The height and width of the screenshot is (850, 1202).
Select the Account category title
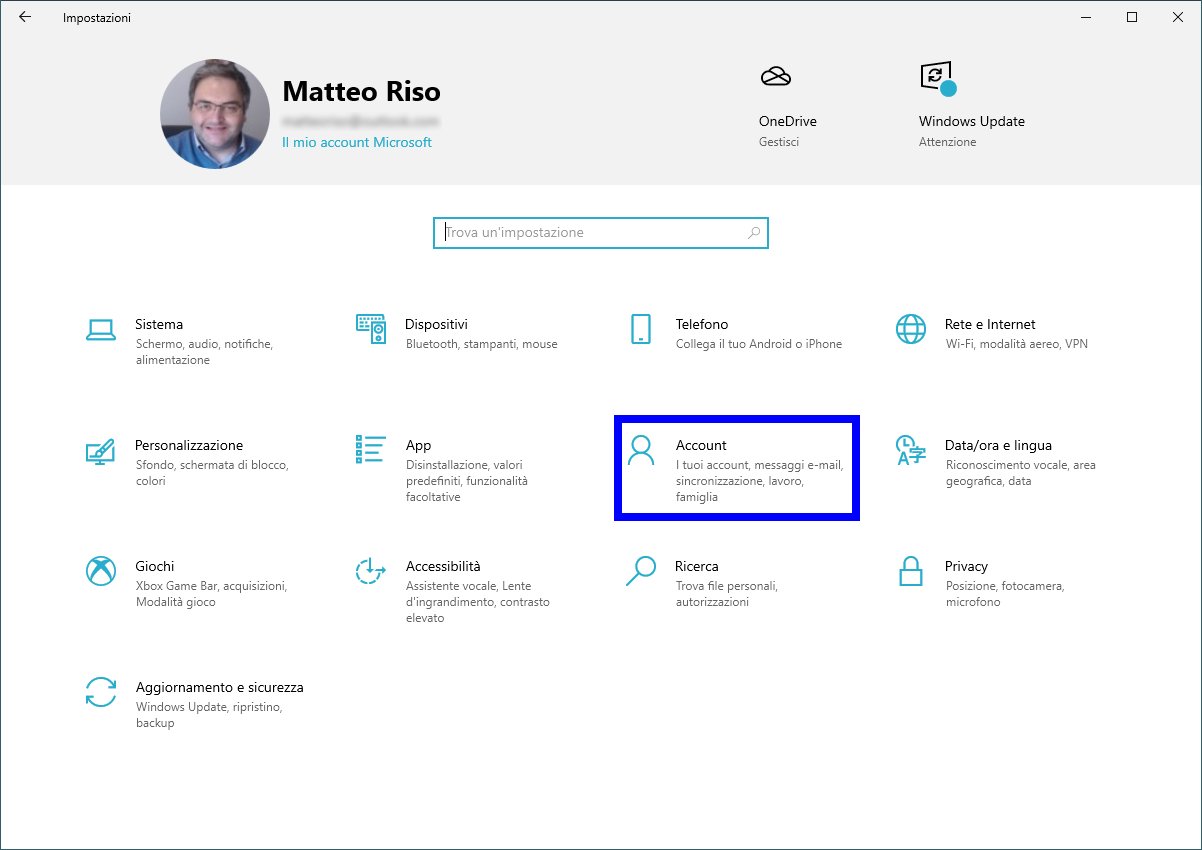click(701, 445)
